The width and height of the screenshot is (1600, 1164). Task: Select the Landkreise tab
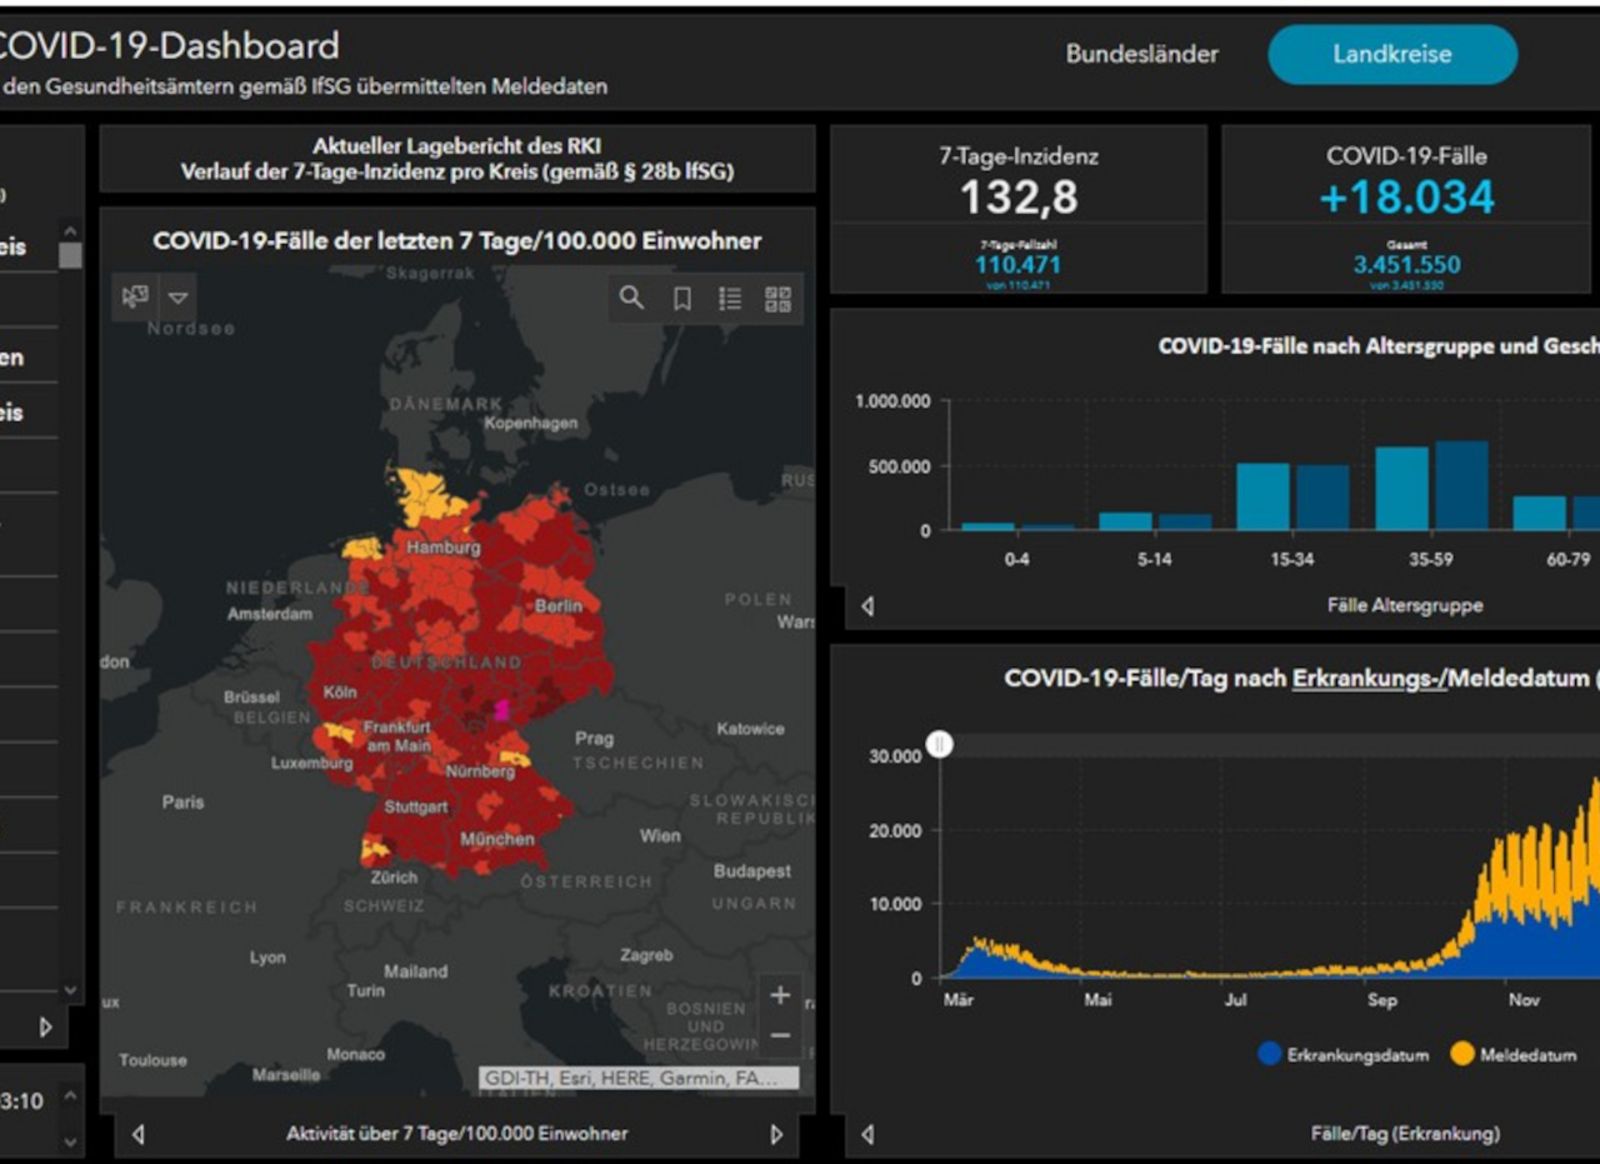point(1391,54)
